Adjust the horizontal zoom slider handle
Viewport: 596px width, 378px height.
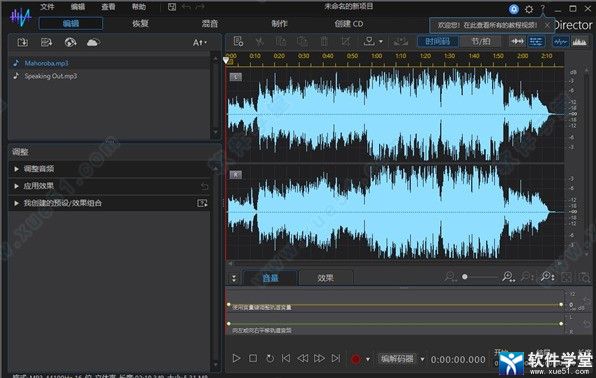464,277
